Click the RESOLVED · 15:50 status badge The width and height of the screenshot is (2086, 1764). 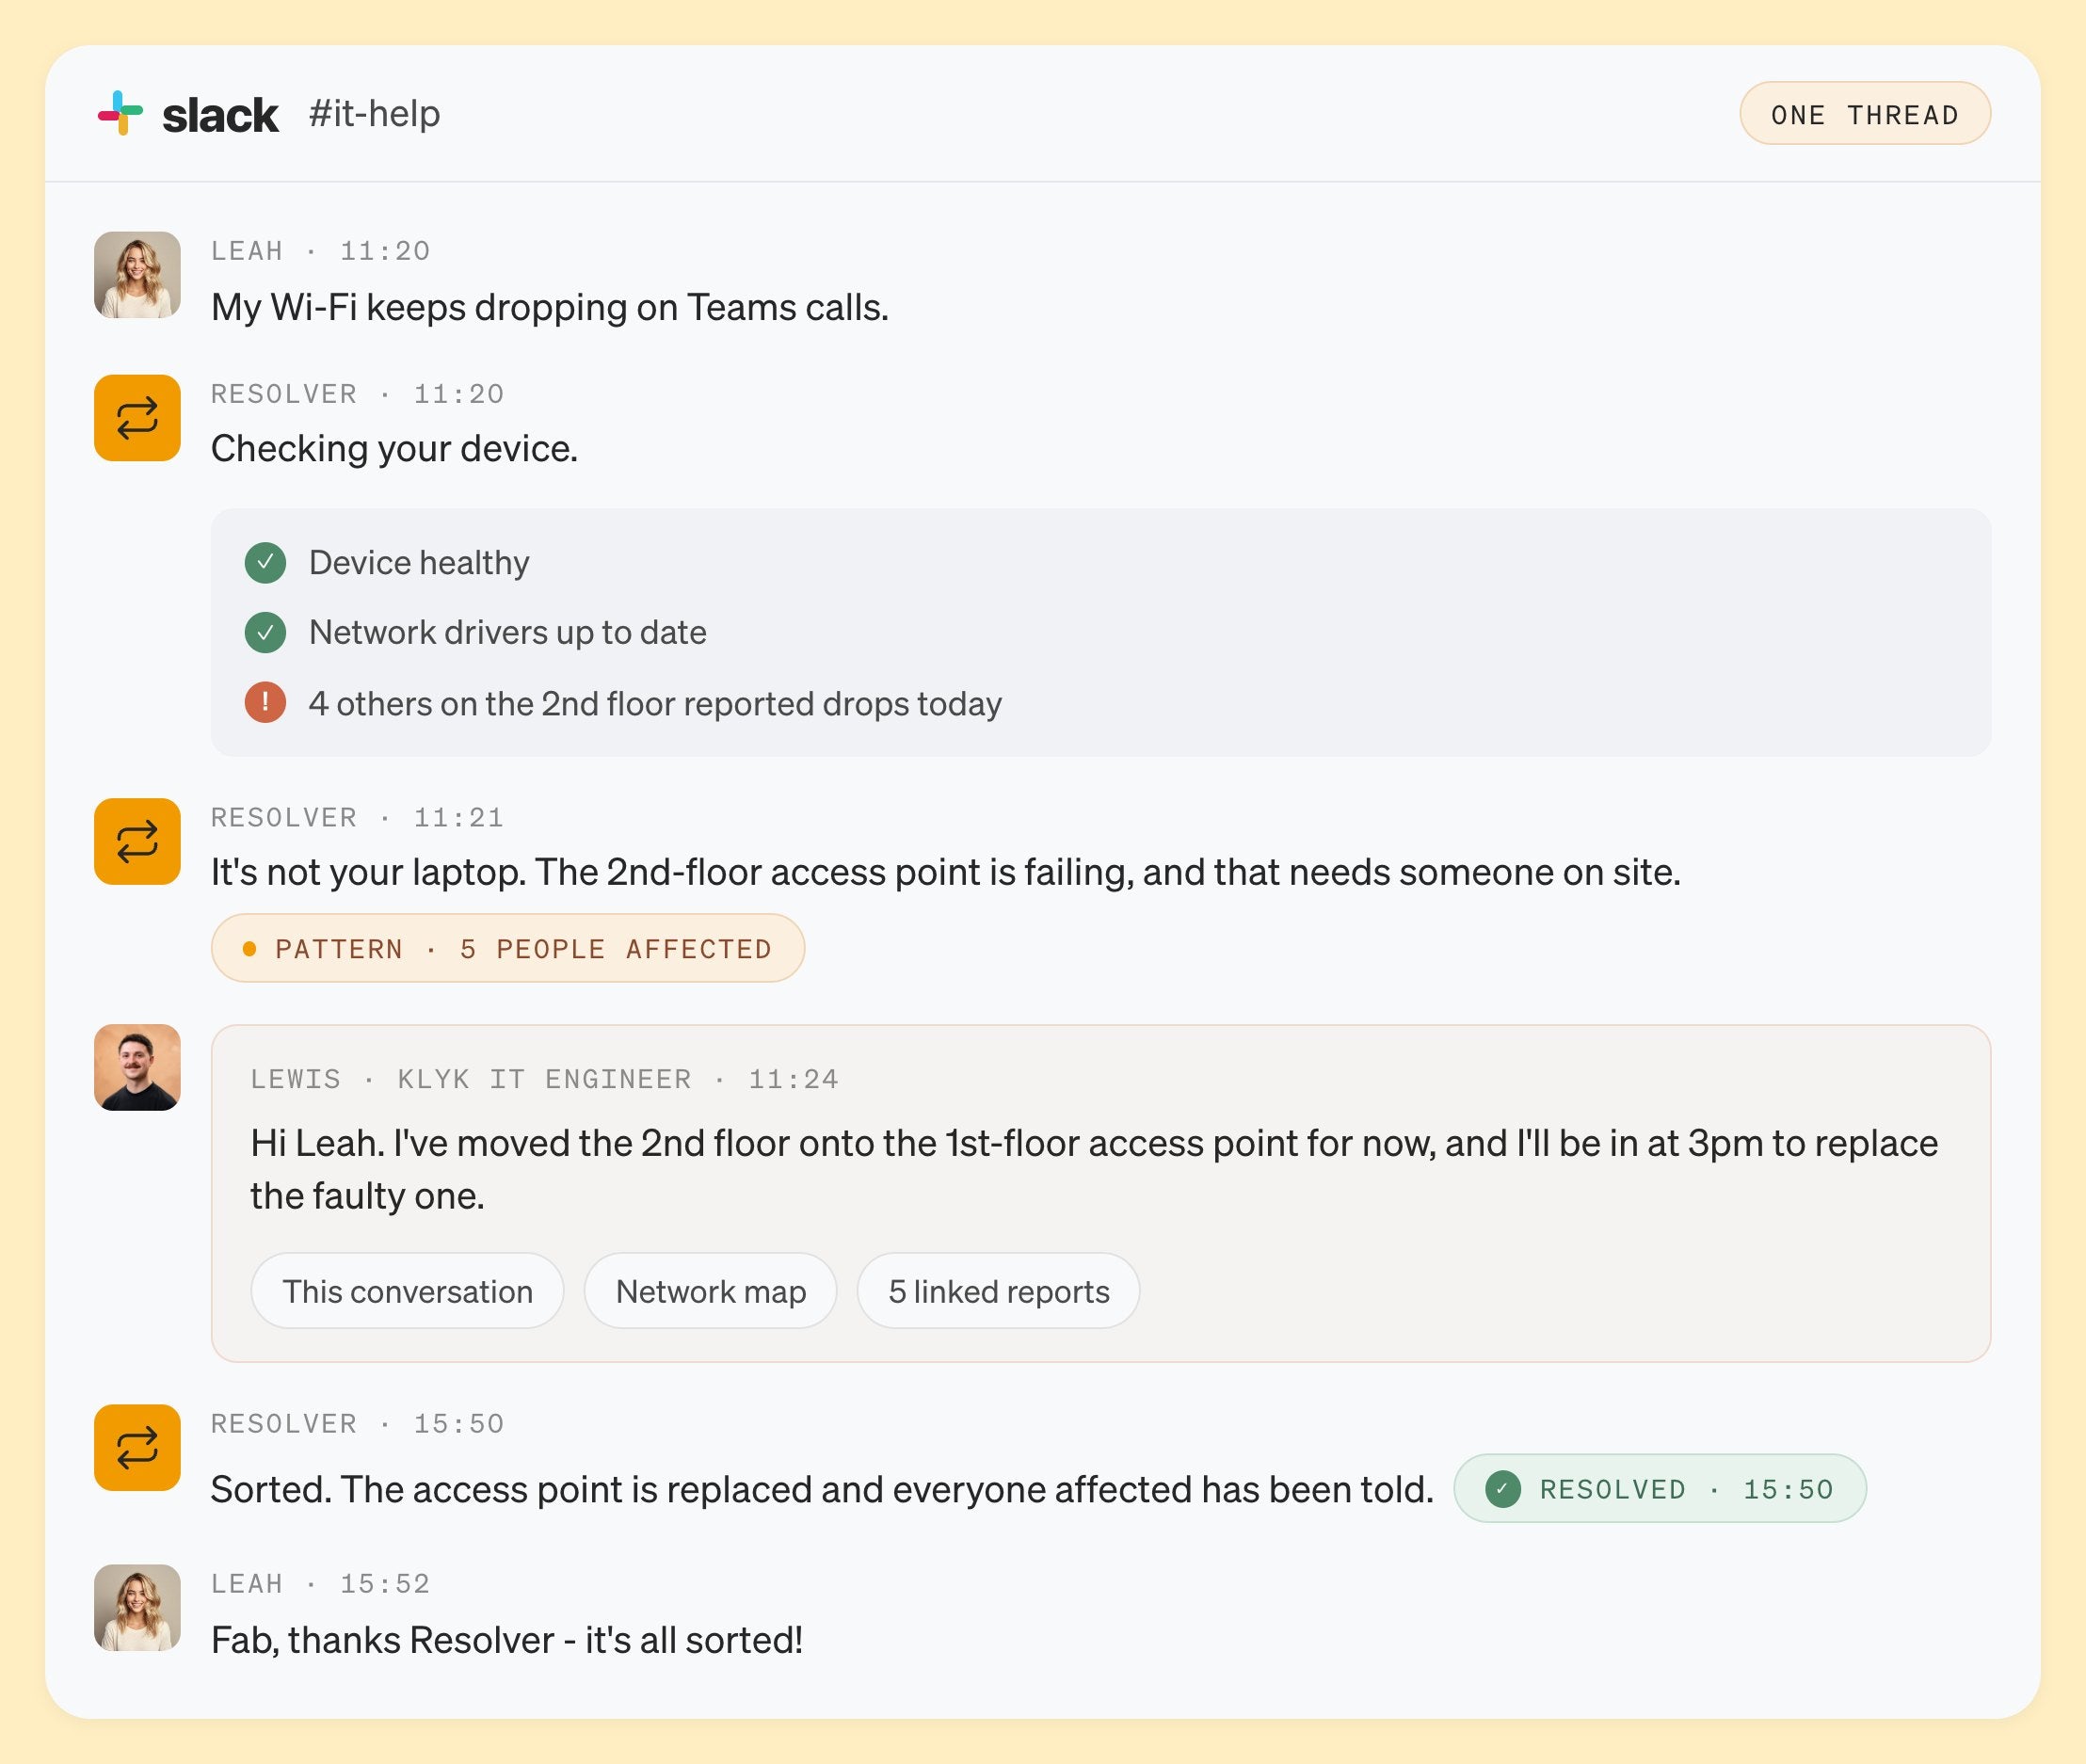click(x=1660, y=1488)
